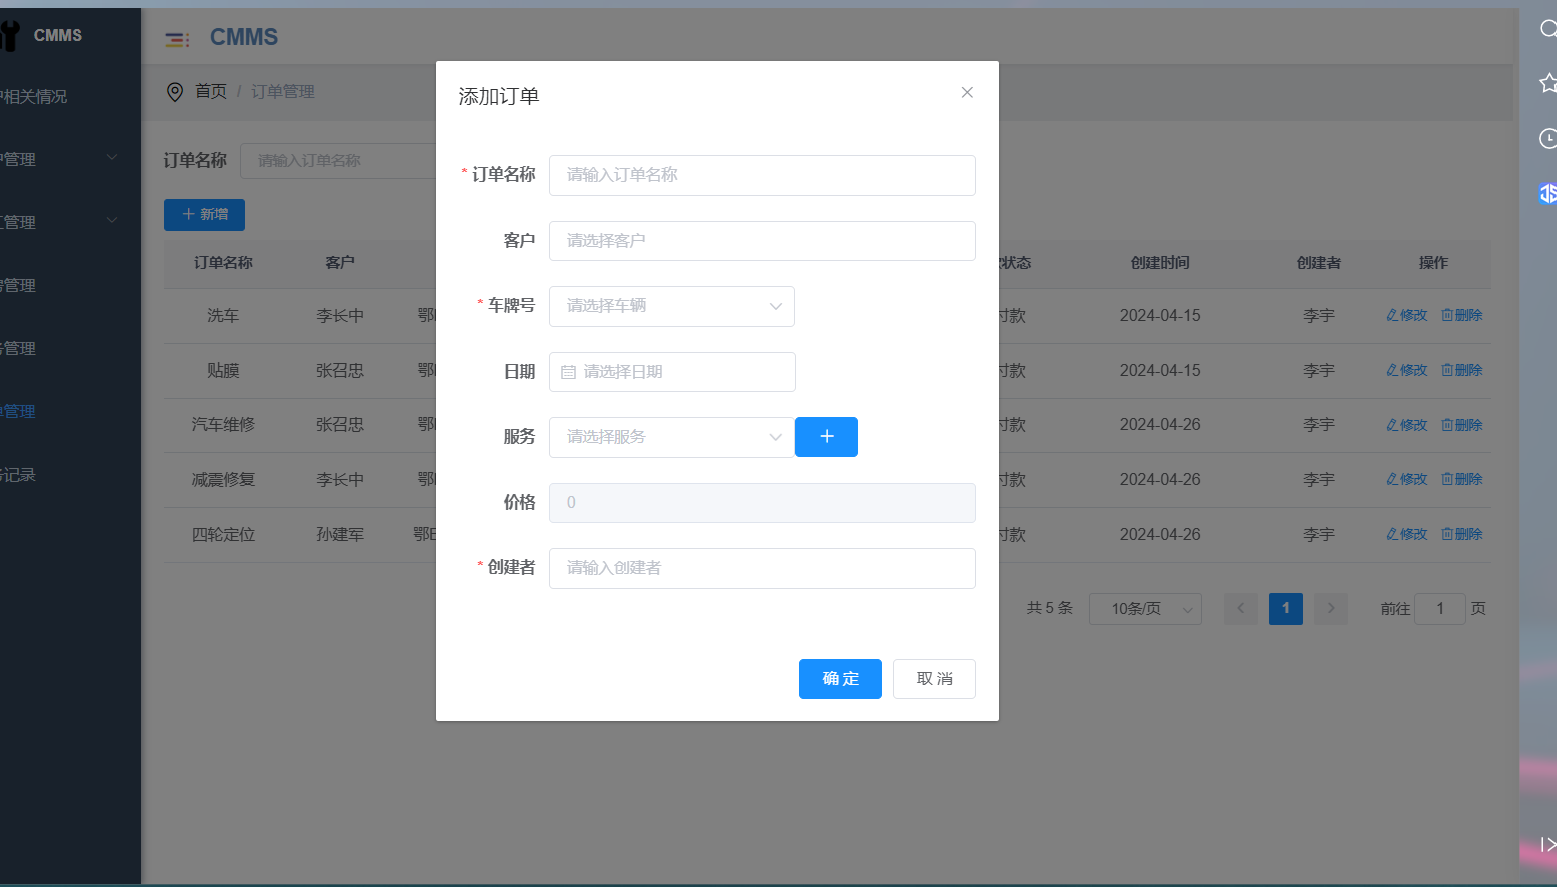Open the 车牌号 dropdown 请选择车辆
Viewport: 1557px width, 887px height.
coord(672,306)
